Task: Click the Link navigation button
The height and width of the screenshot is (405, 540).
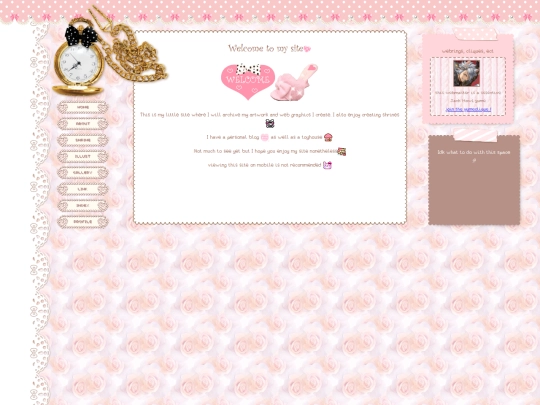Action: click(x=83, y=189)
